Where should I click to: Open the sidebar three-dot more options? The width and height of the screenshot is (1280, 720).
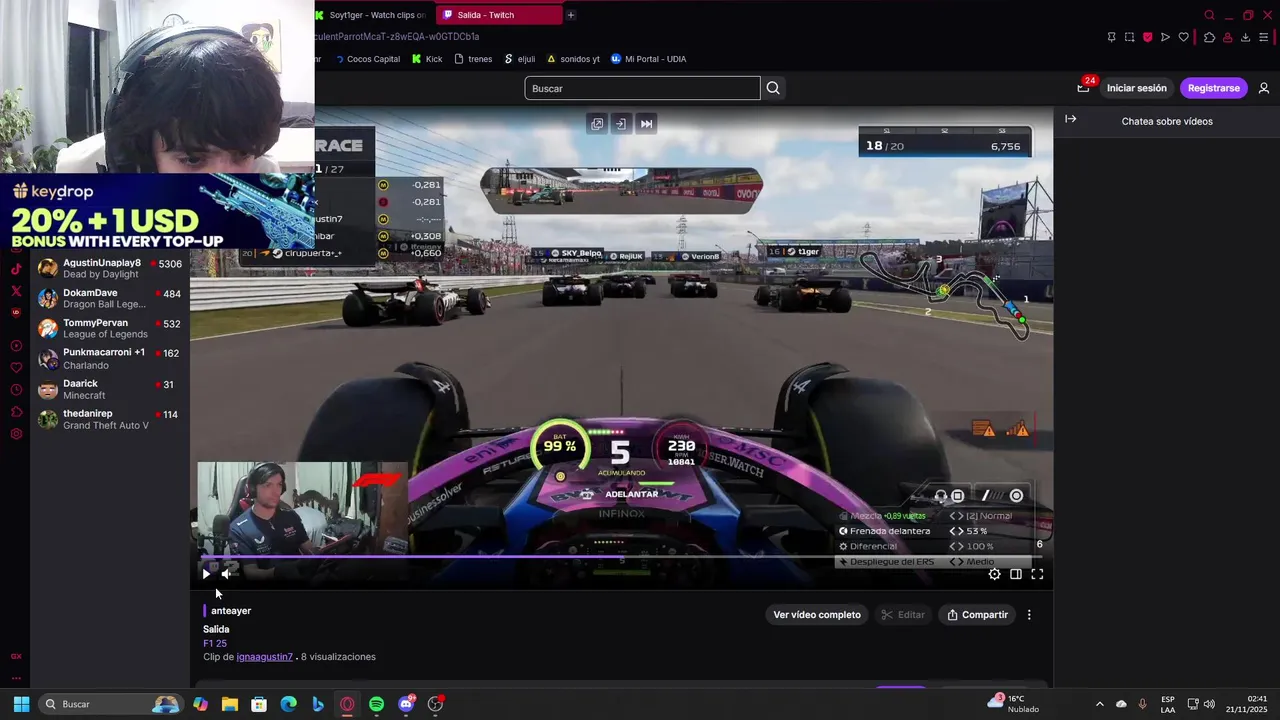16,678
